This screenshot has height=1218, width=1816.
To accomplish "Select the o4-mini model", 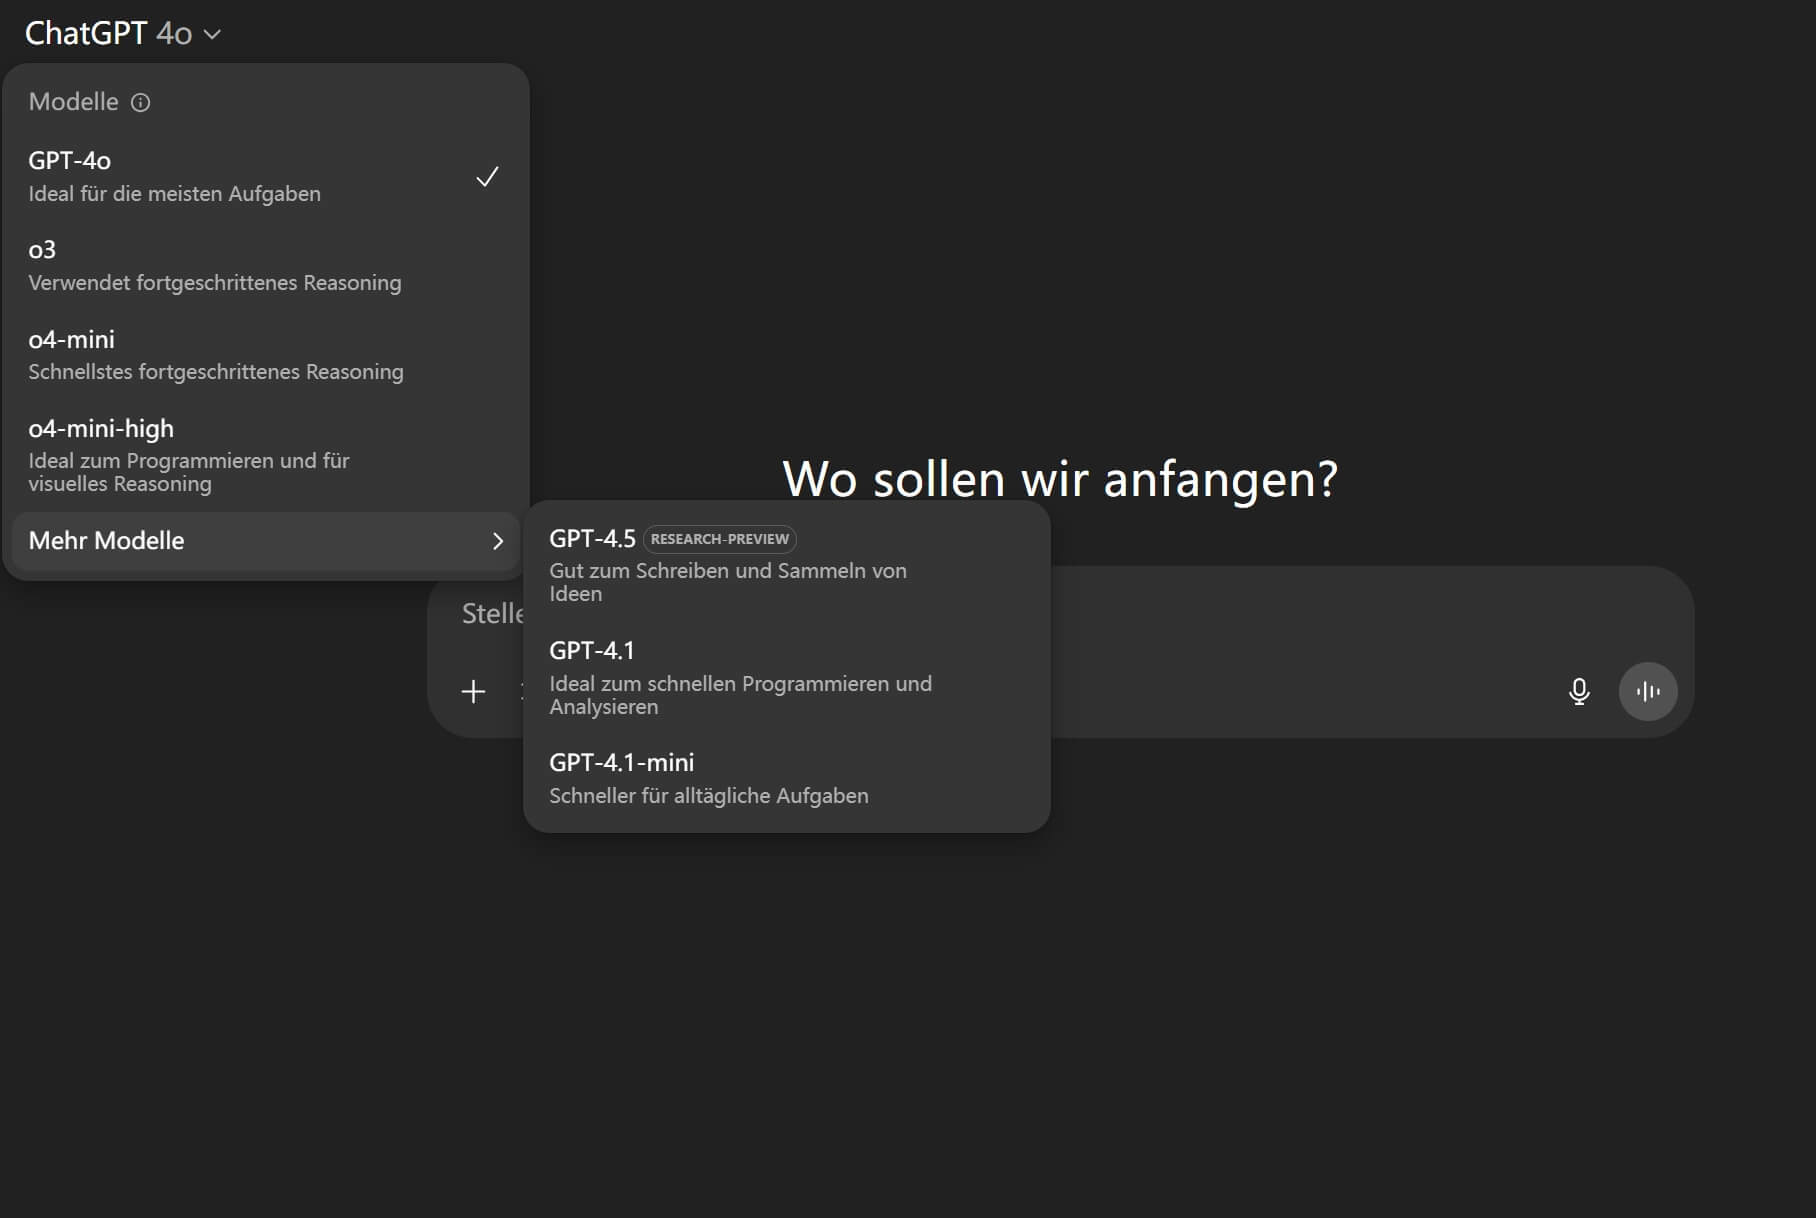I will pyautogui.click(x=265, y=354).
